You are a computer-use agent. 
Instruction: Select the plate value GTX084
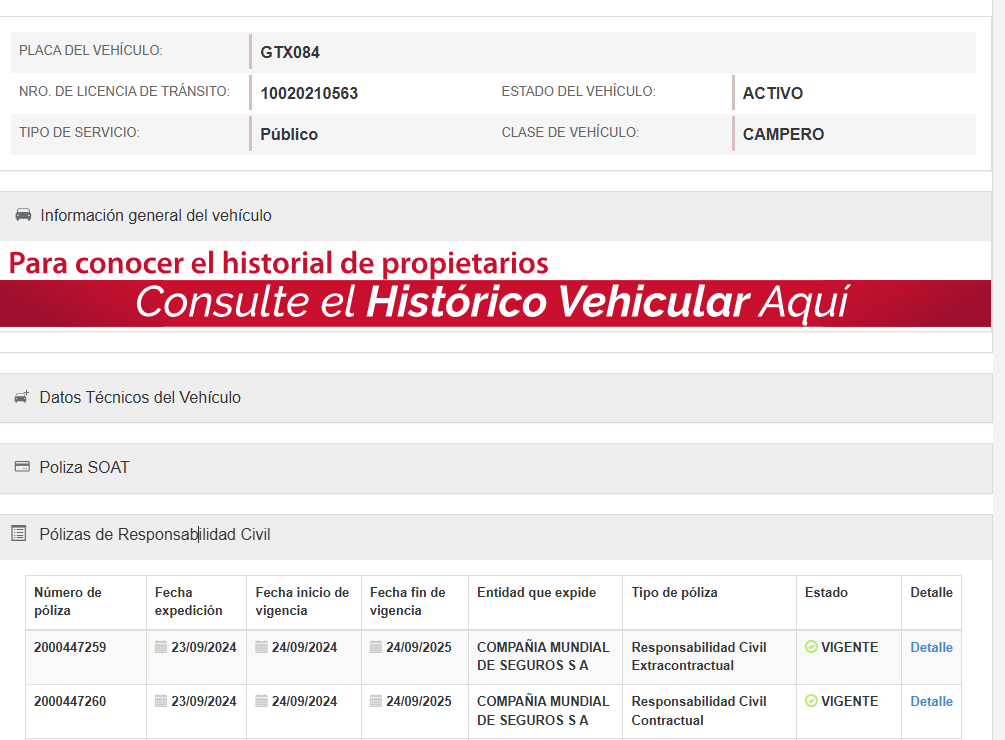pyautogui.click(x=290, y=52)
